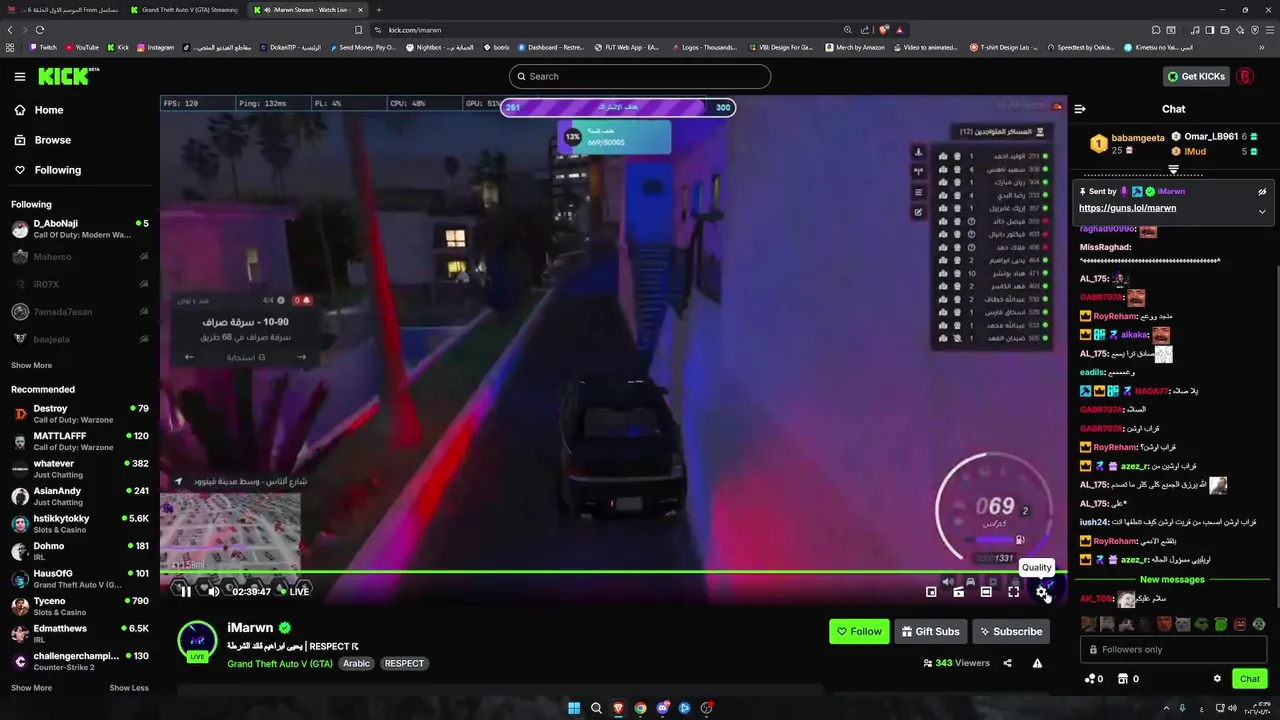Viewport: 1280px width, 720px height.
Task: Open D_AboNaji in the Following list
Action: pos(80,229)
